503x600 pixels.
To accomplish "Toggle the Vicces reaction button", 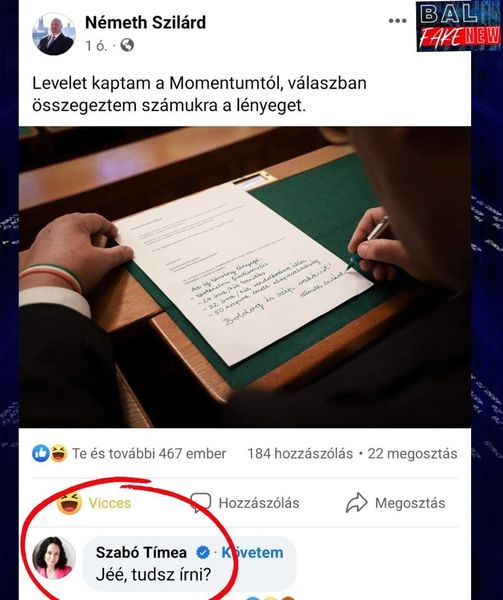I will pyautogui.click(x=94, y=502).
